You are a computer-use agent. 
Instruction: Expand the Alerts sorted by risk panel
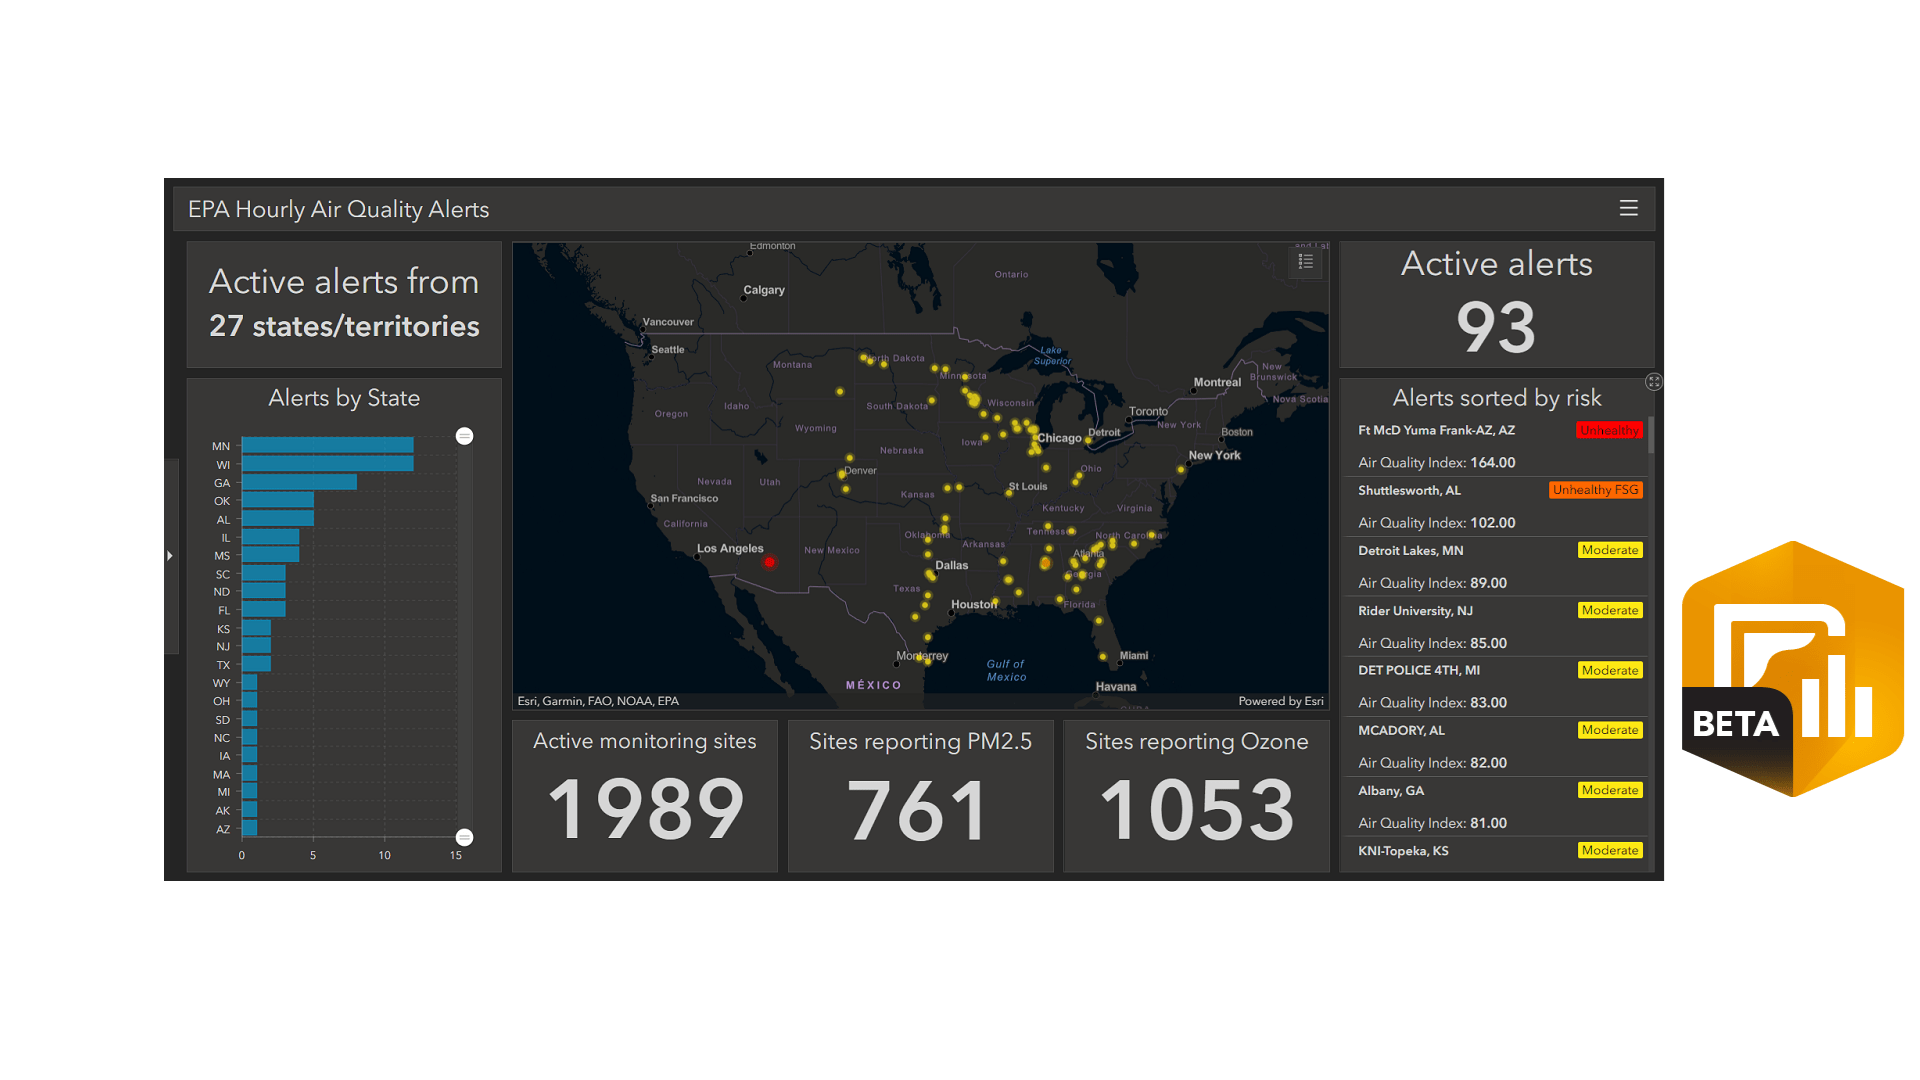pos(1654,382)
